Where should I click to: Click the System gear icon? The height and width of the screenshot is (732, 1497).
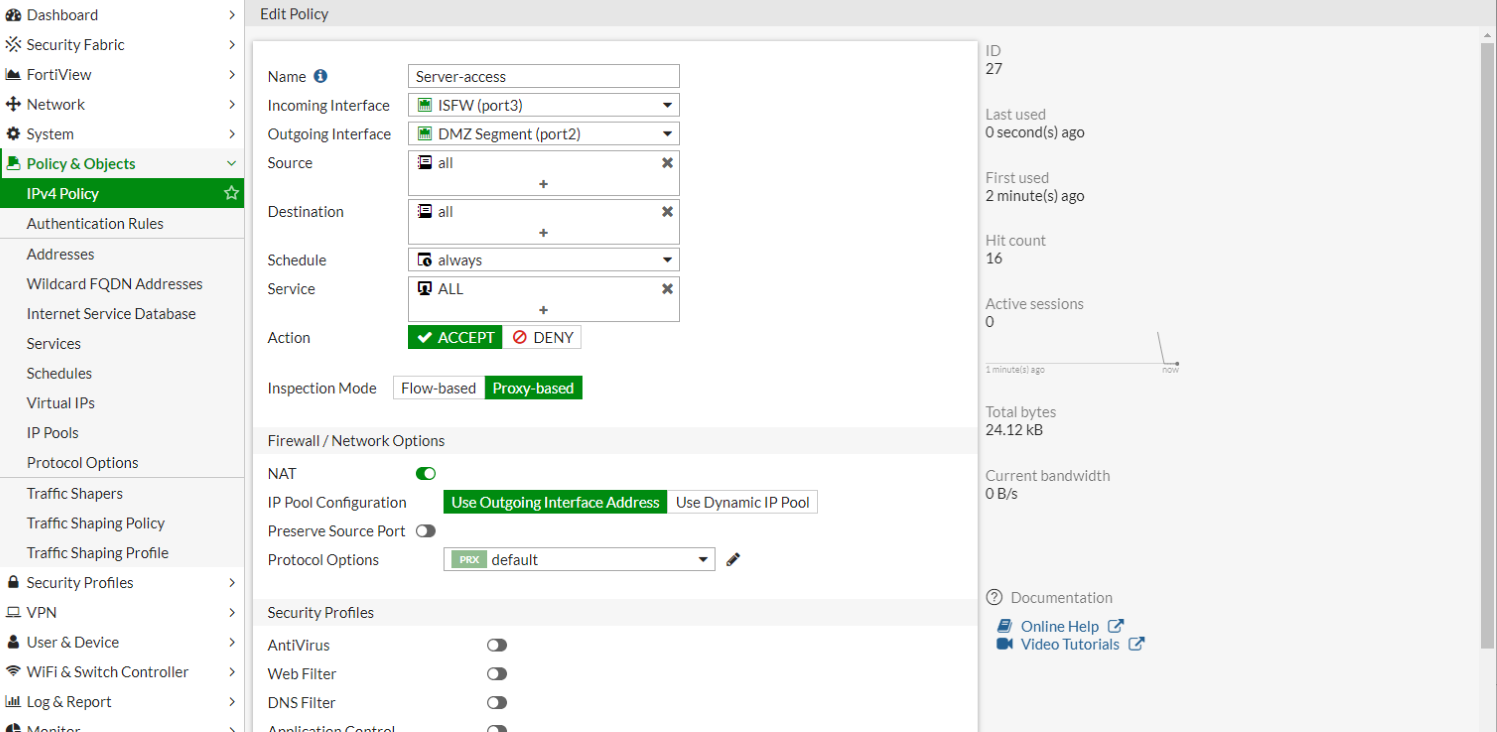(14, 134)
